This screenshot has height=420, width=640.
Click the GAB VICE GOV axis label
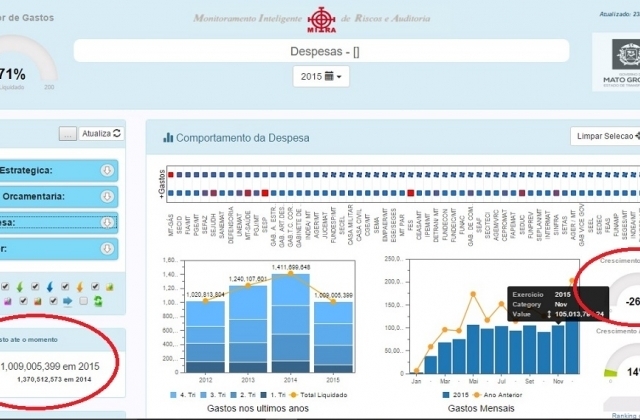(582, 225)
